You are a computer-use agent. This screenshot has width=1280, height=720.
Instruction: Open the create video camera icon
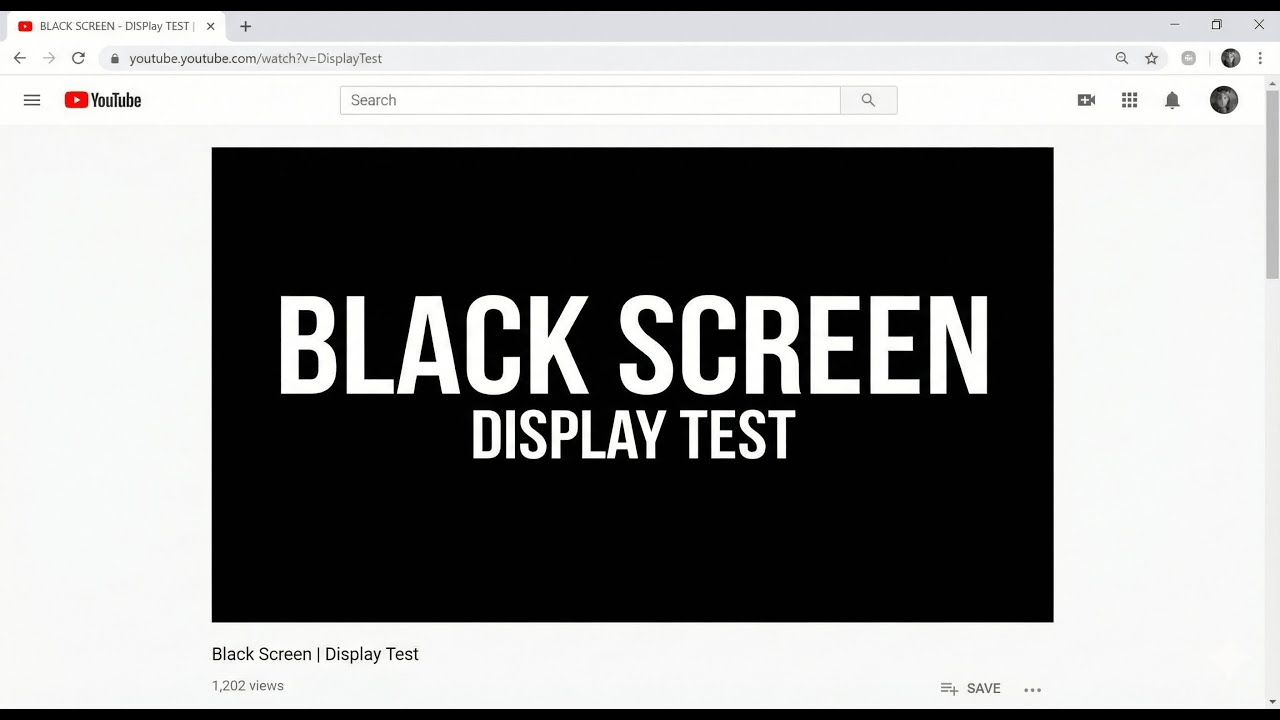point(1086,100)
